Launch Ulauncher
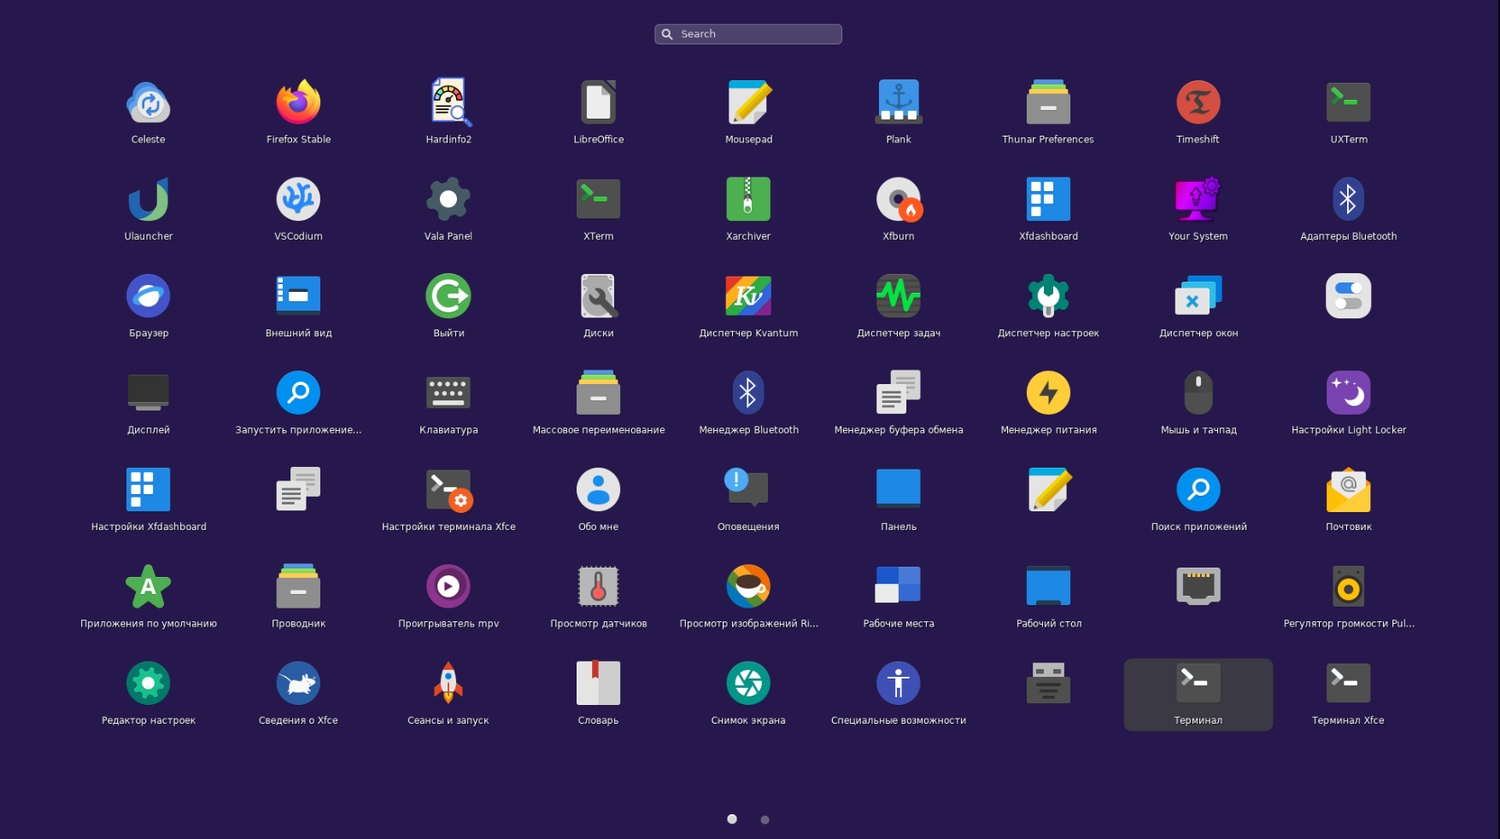This screenshot has height=839, width=1500. pos(148,199)
